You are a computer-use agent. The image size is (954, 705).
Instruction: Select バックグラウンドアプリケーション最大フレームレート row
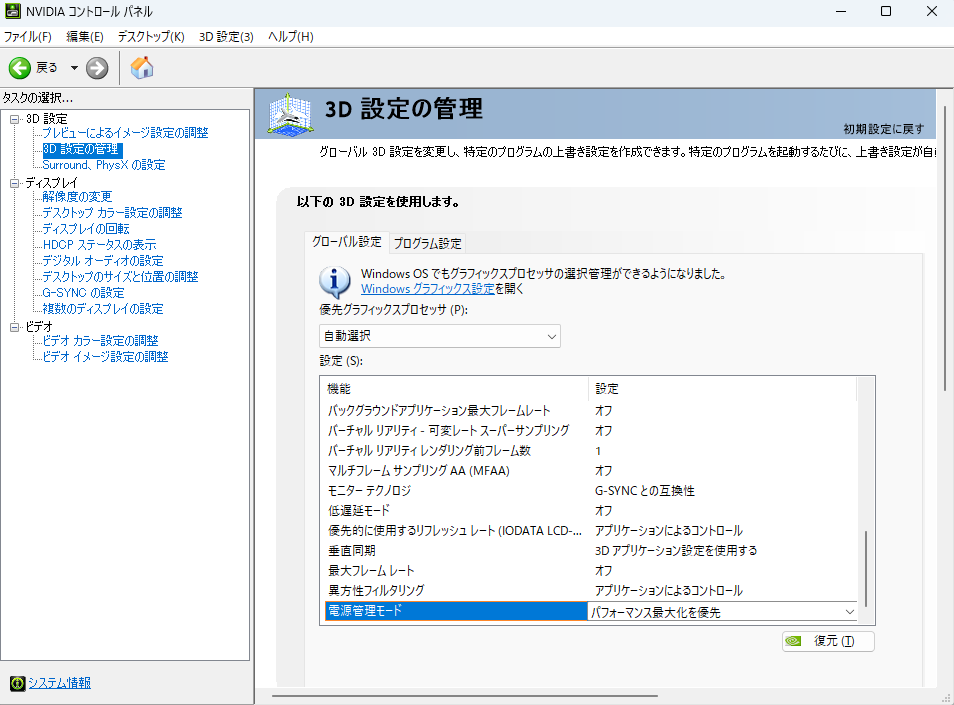pyautogui.click(x=590, y=411)
